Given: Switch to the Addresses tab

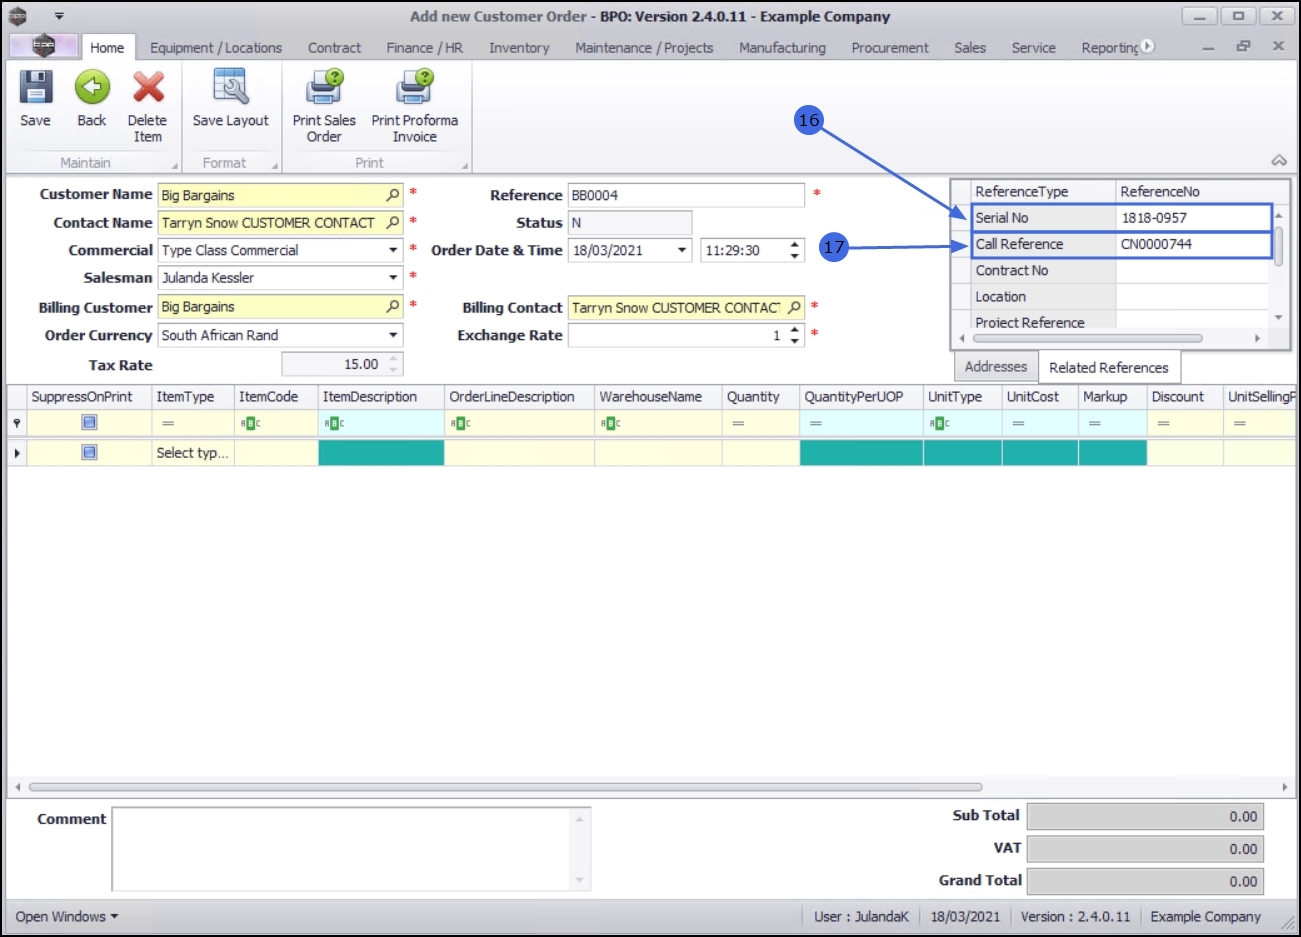Looking at the screenshot, I should tap(996, 367).
